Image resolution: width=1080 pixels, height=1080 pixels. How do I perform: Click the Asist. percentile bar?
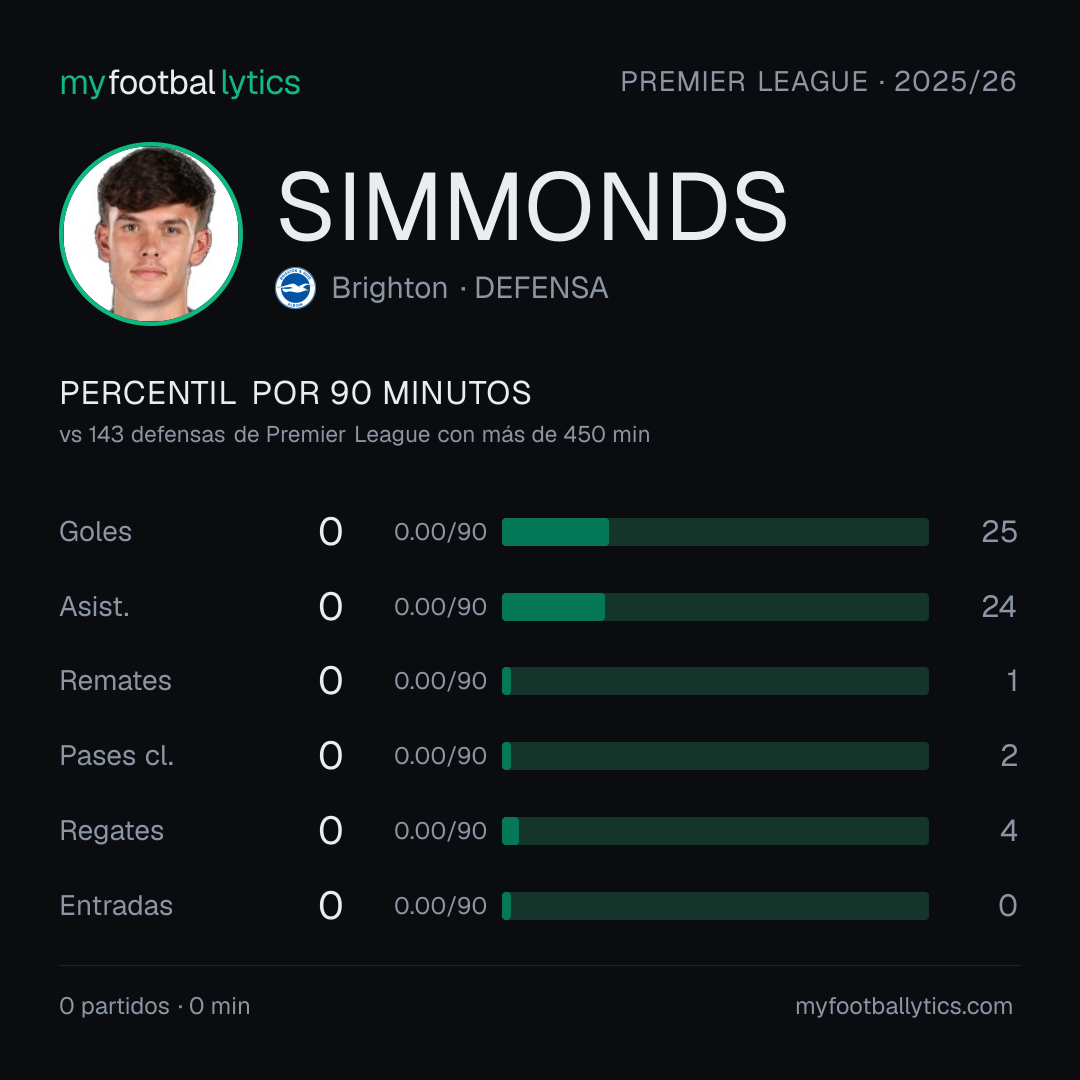point(715,607)
